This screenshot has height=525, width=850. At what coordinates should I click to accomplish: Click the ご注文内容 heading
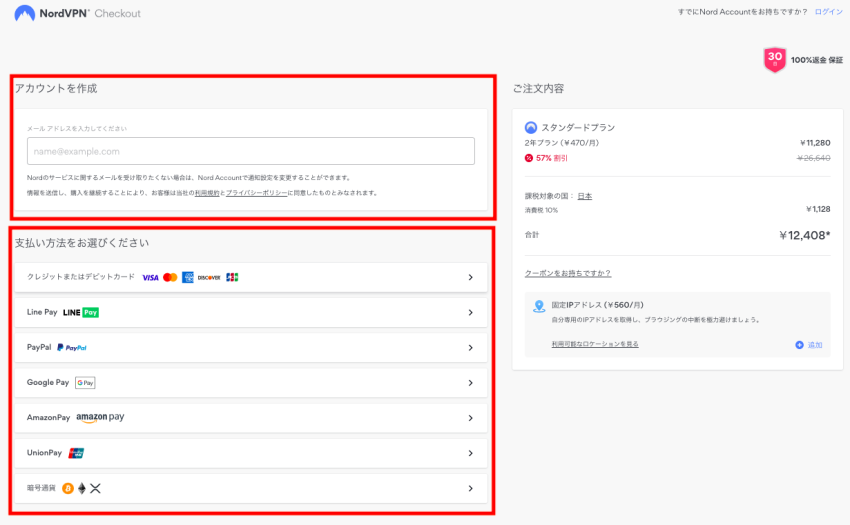[538, 88]
